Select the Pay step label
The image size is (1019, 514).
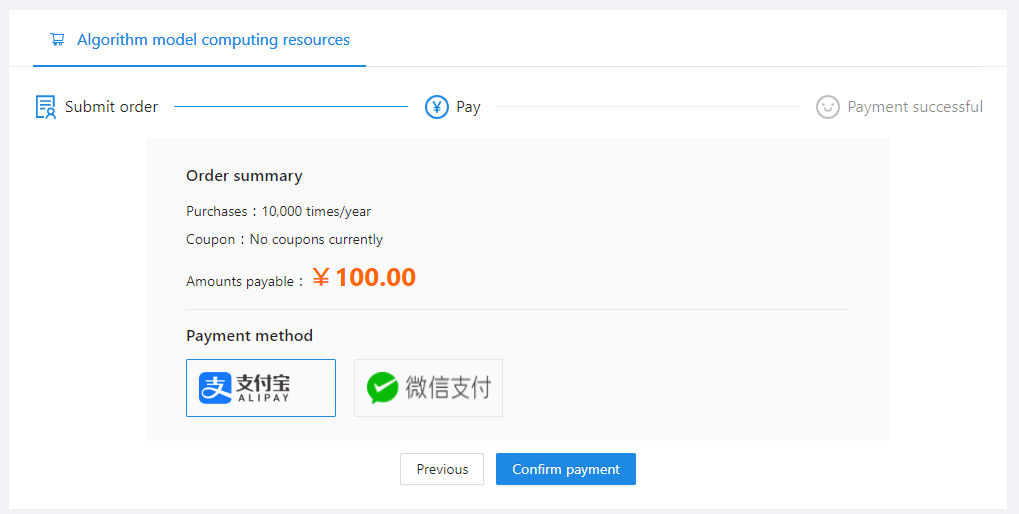click(468, 107)
